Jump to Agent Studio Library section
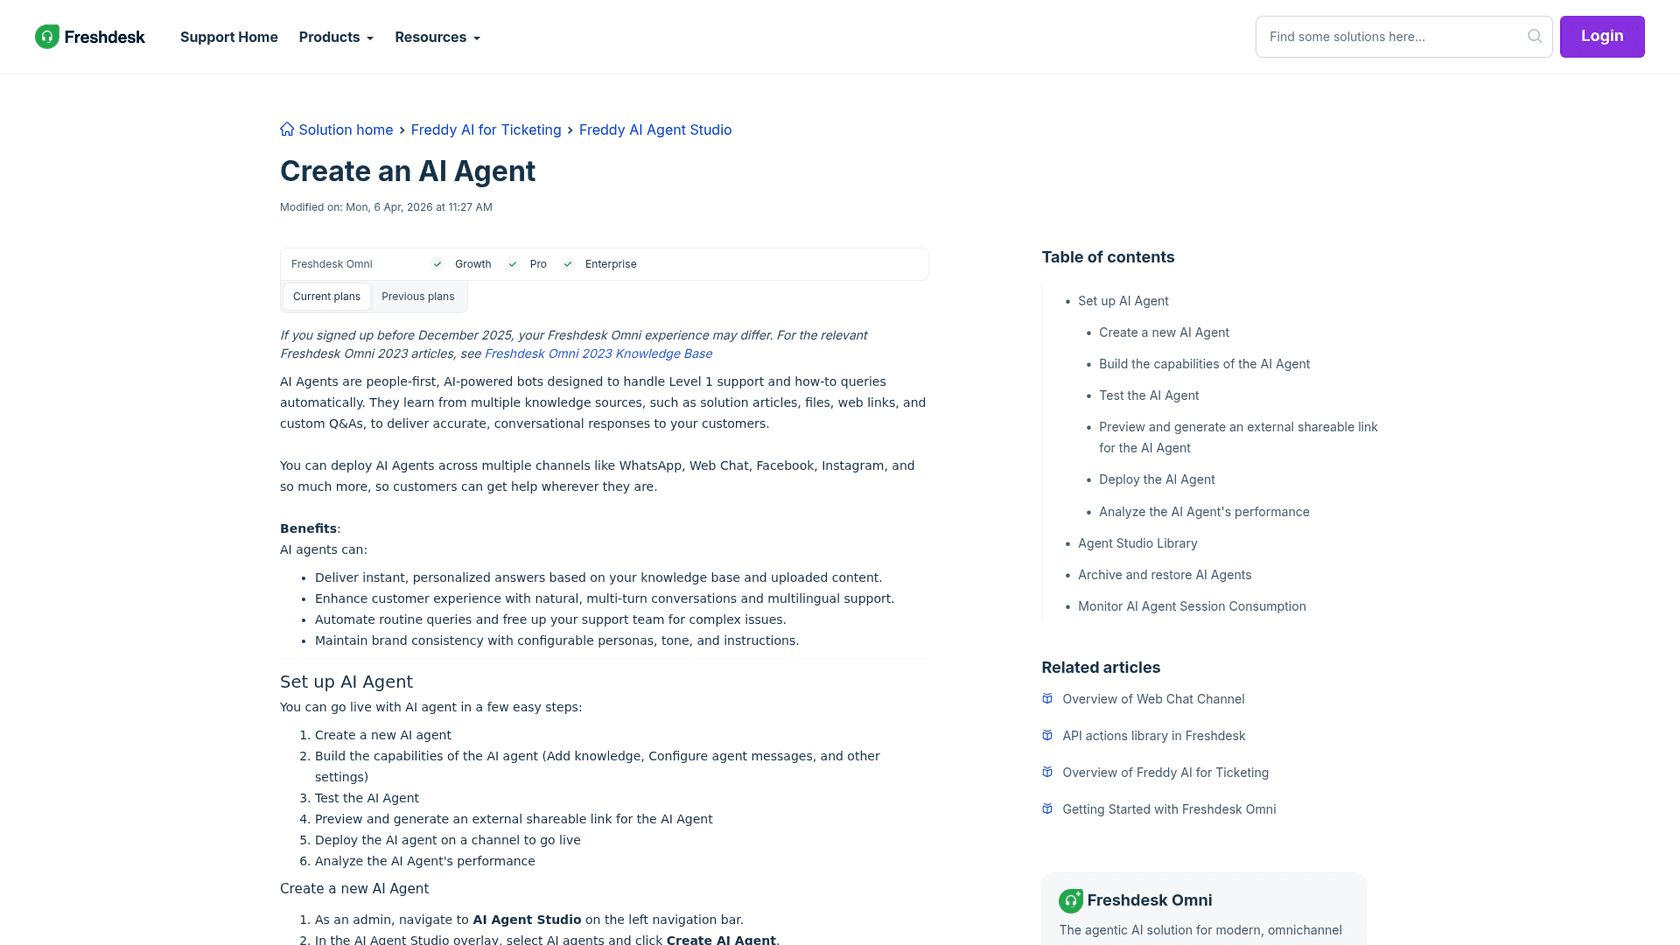The image size is (1680, 945). tap(1137, 544)
